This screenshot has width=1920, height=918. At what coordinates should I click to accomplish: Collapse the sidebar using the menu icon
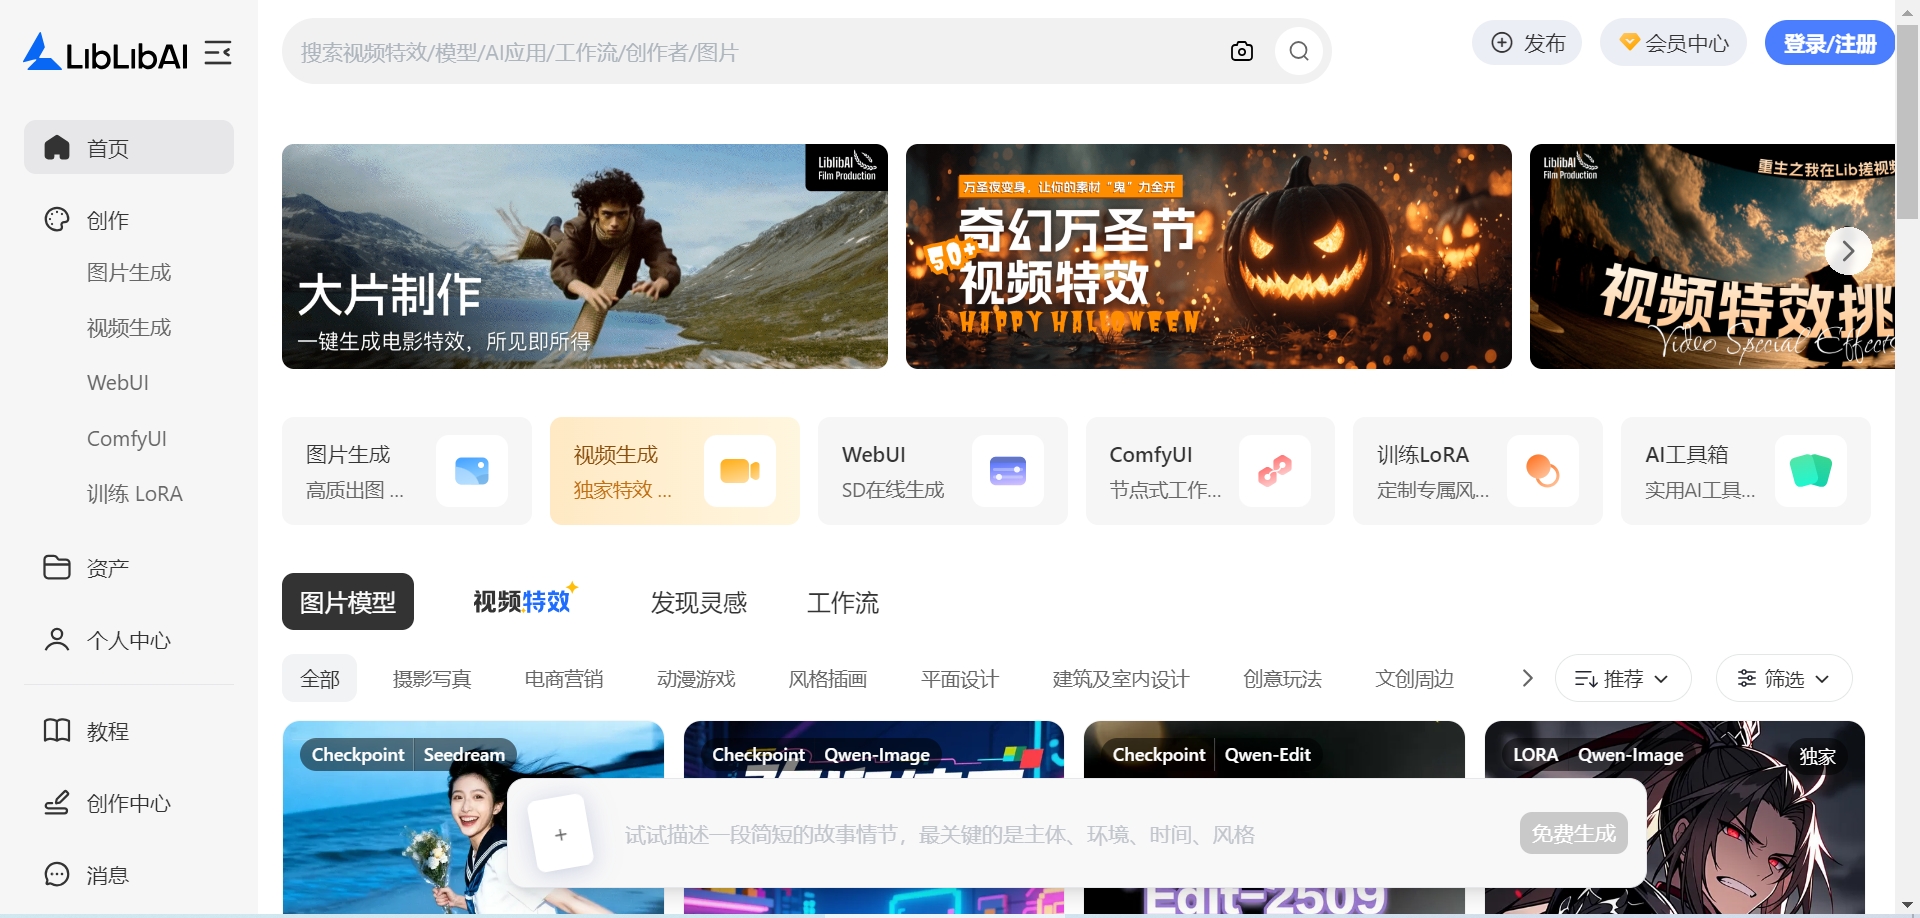click(218, 53)
